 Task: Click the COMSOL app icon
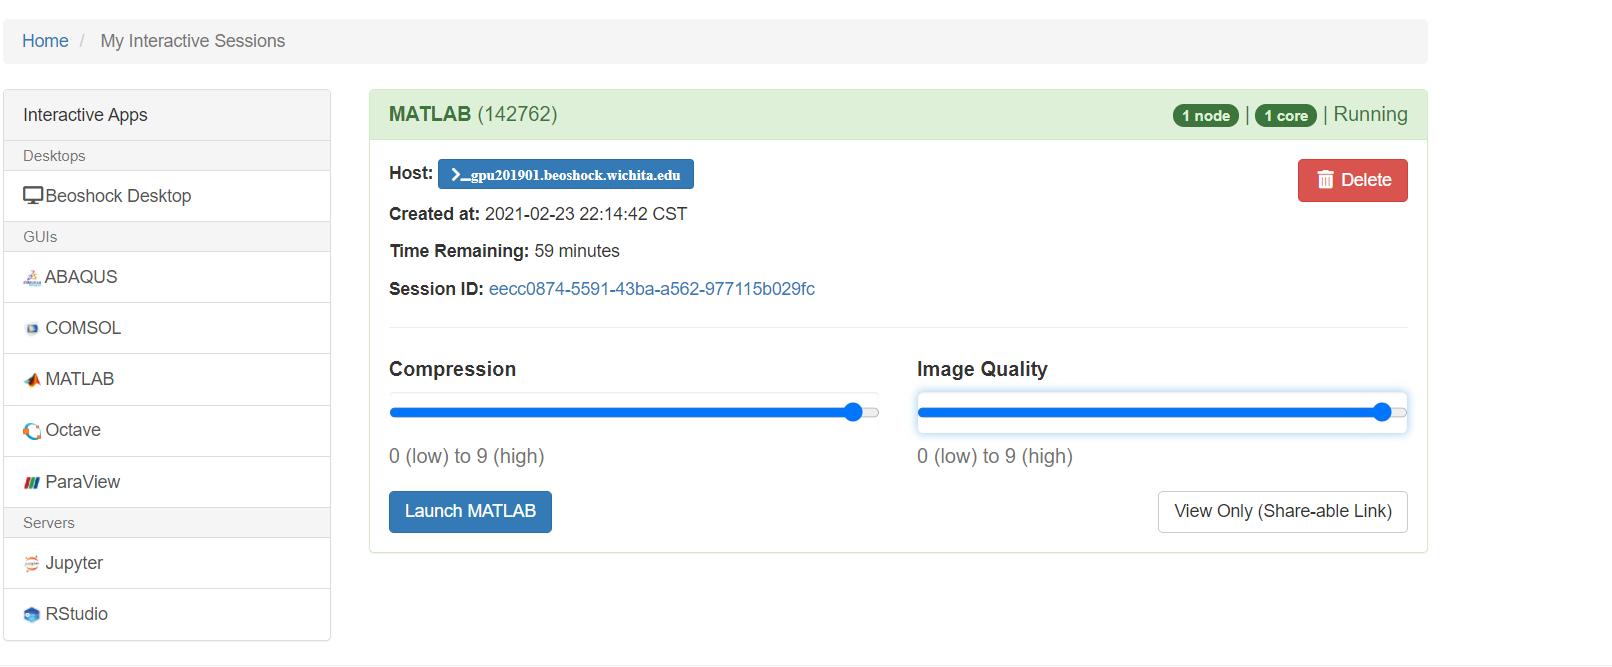[32, 329]
